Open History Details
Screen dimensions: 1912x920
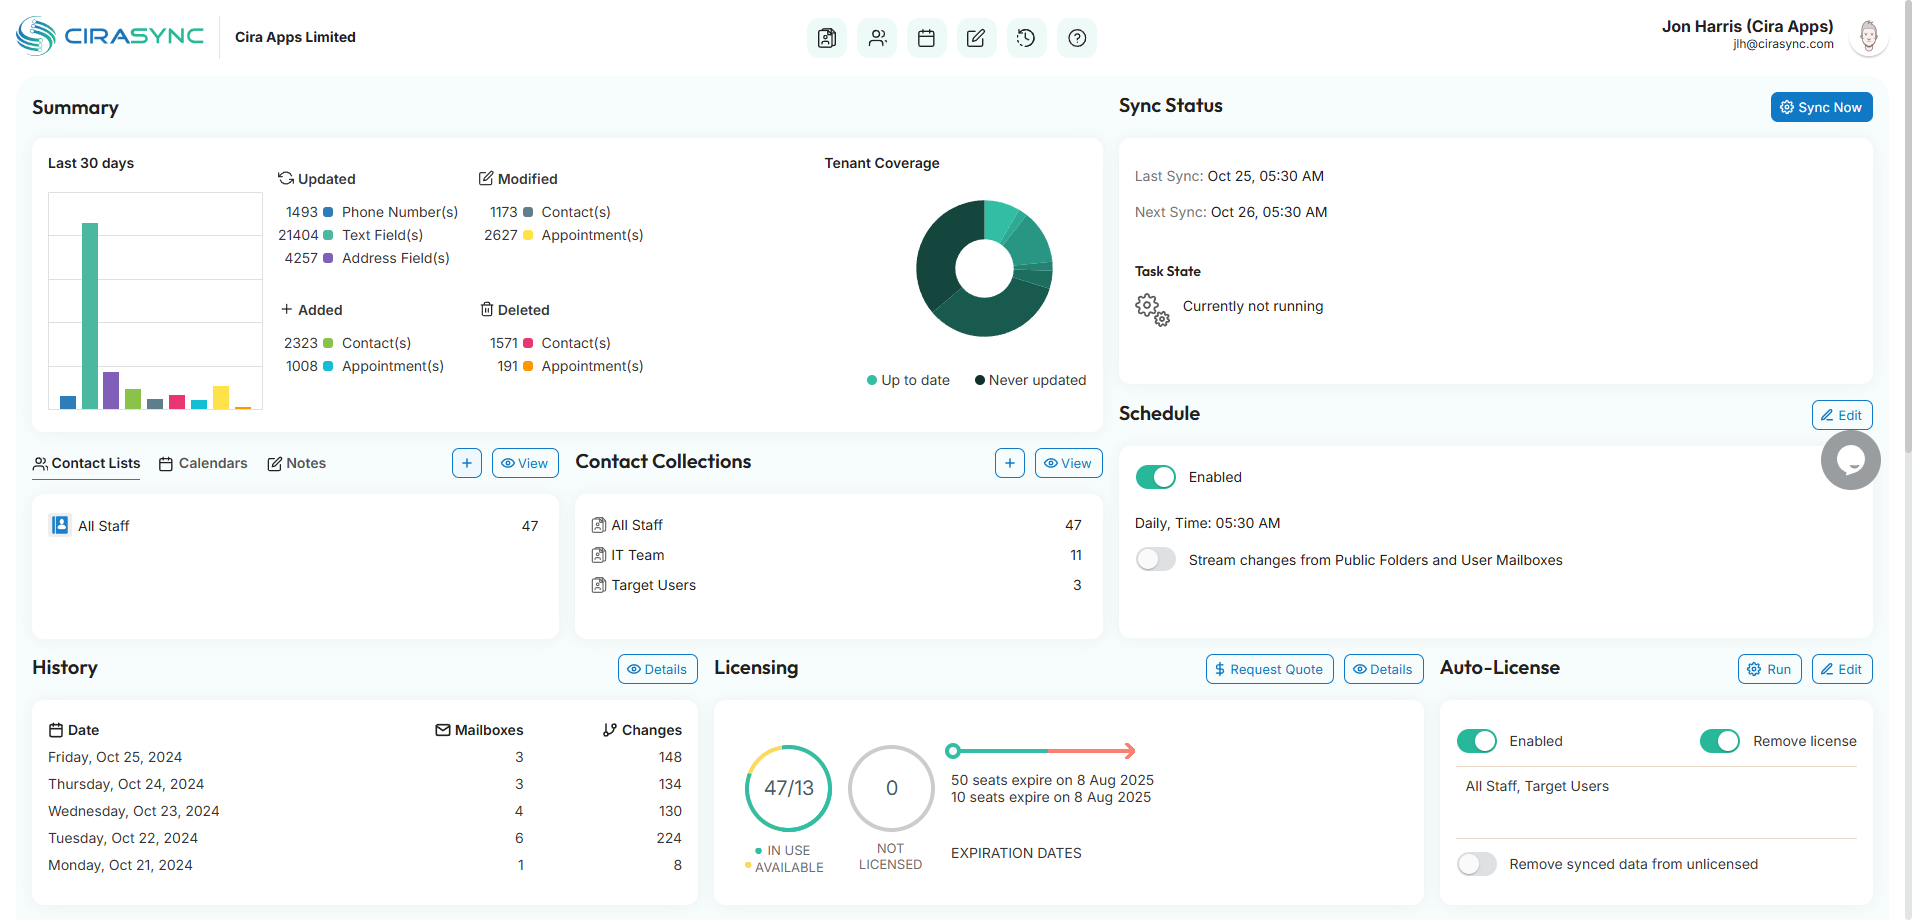tap(657, 669)
